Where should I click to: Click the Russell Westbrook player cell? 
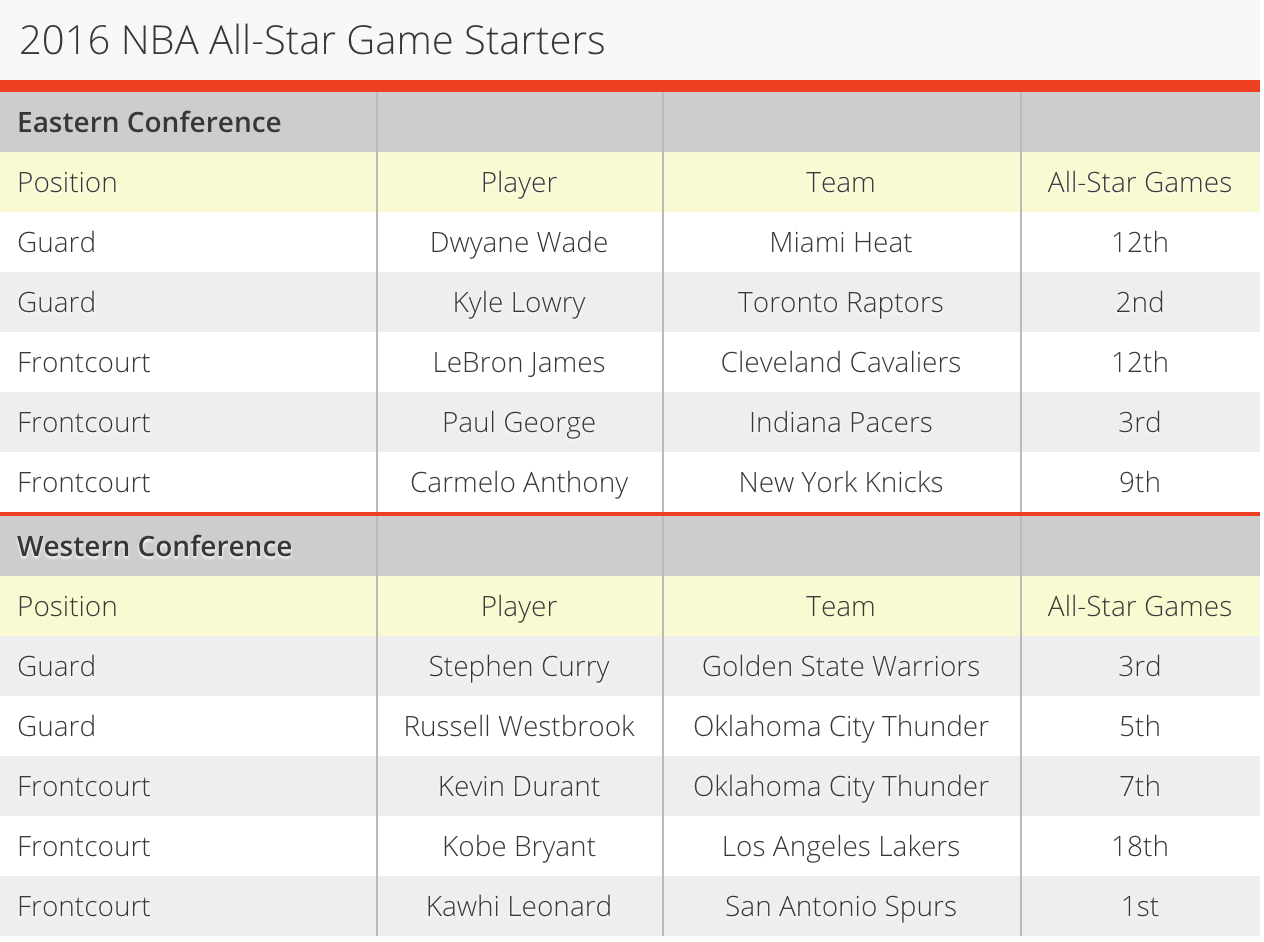pos(519,727)
